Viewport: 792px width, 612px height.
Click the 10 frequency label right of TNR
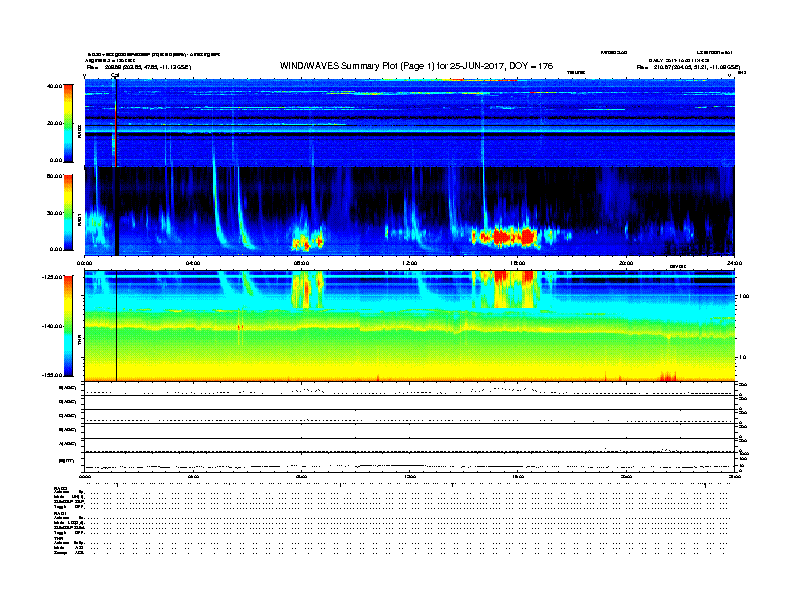coord(742,358)
